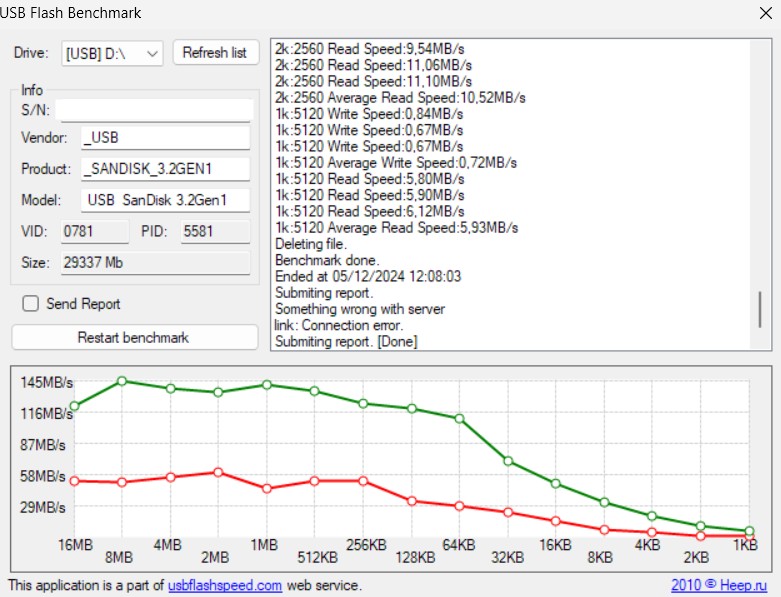This screenshot has height=597, width=781.
Task: Click green read-speed point at 8KB
Action: point(604,502)
